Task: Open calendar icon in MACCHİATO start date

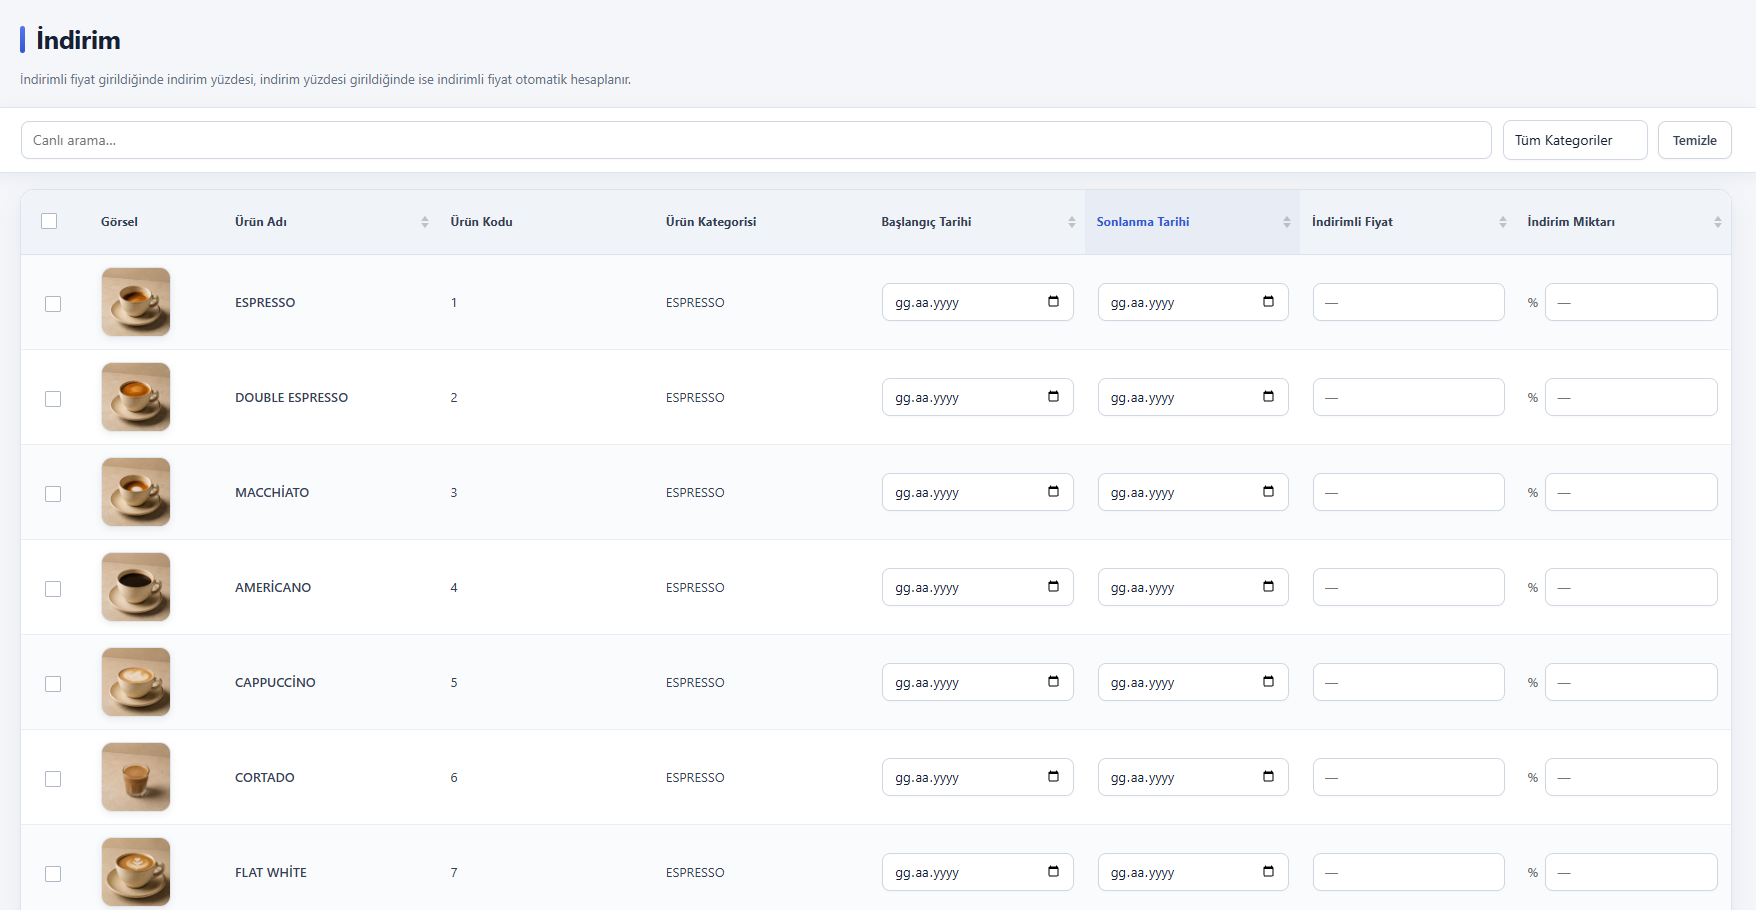Action: coord(1053,492)
